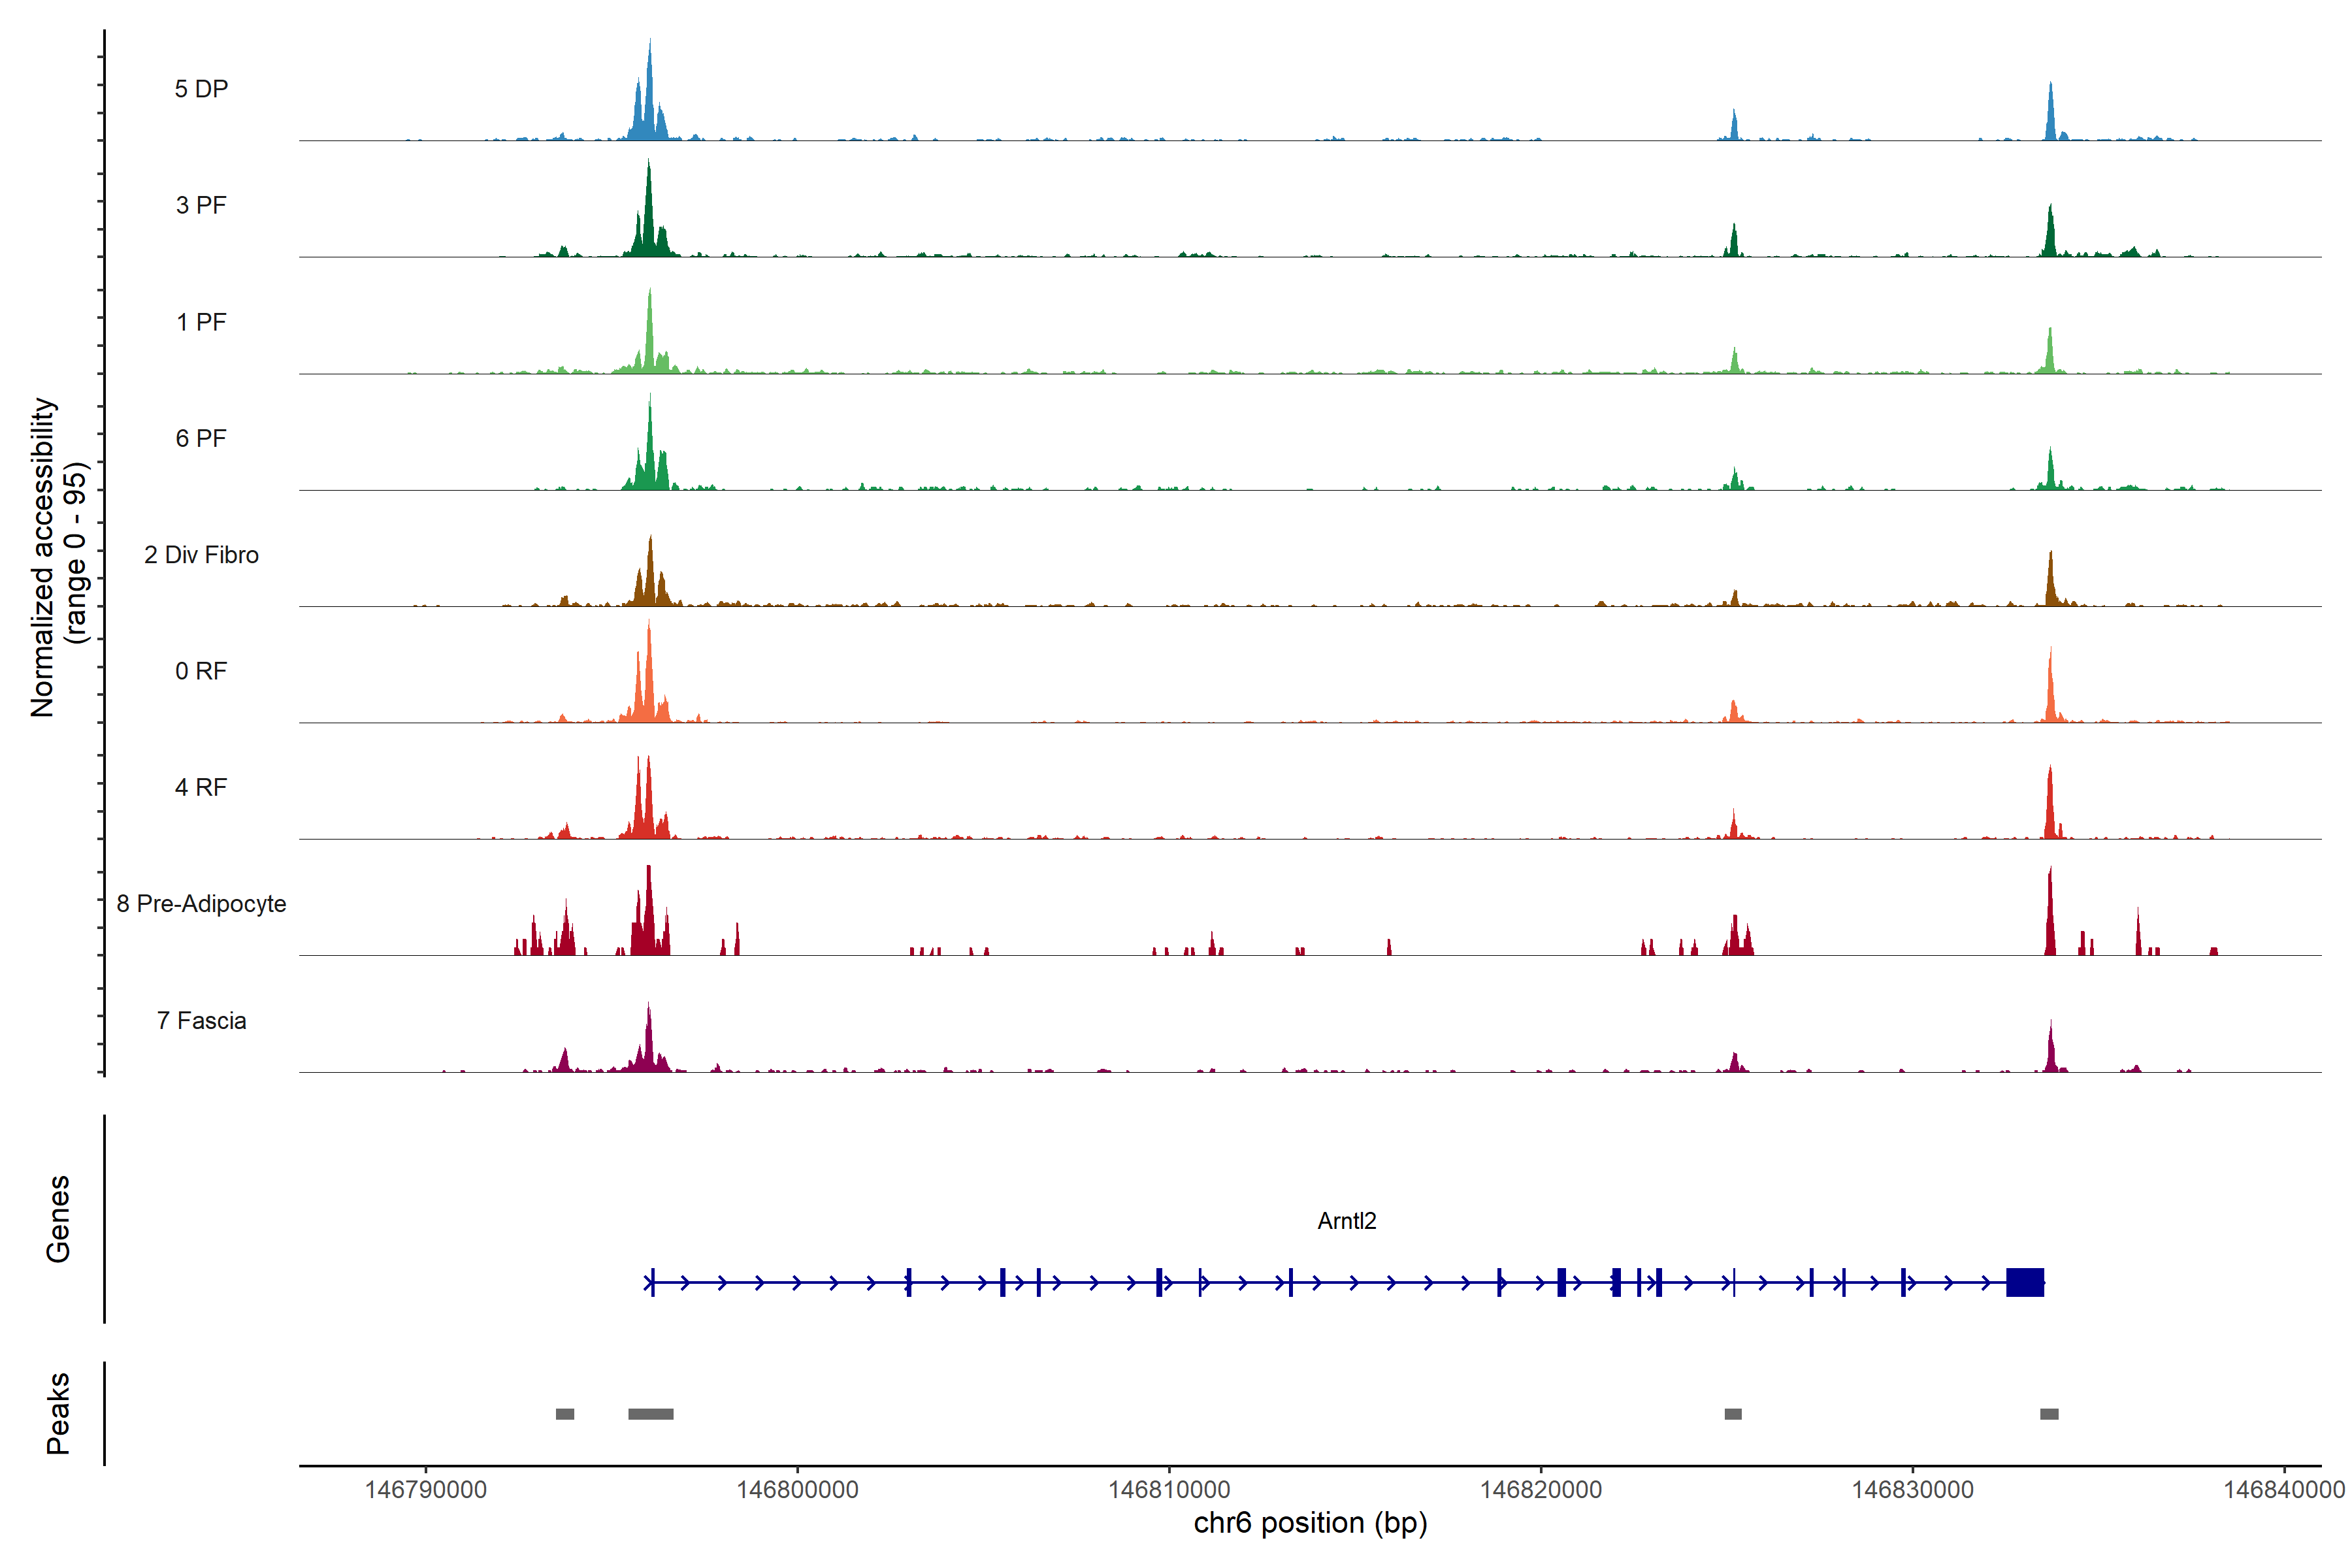Click the leftmost gray peak bar
The image size is (2352, 1568).
565,1414
